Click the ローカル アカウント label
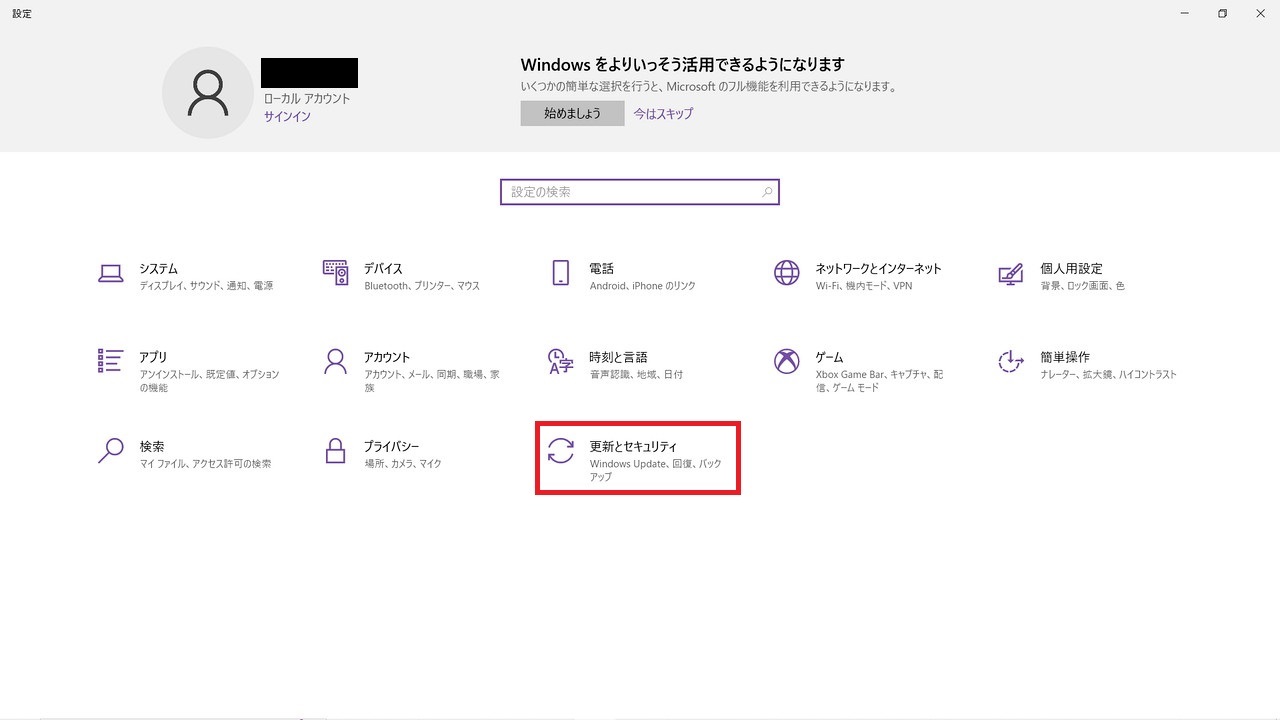 point(307,99)
